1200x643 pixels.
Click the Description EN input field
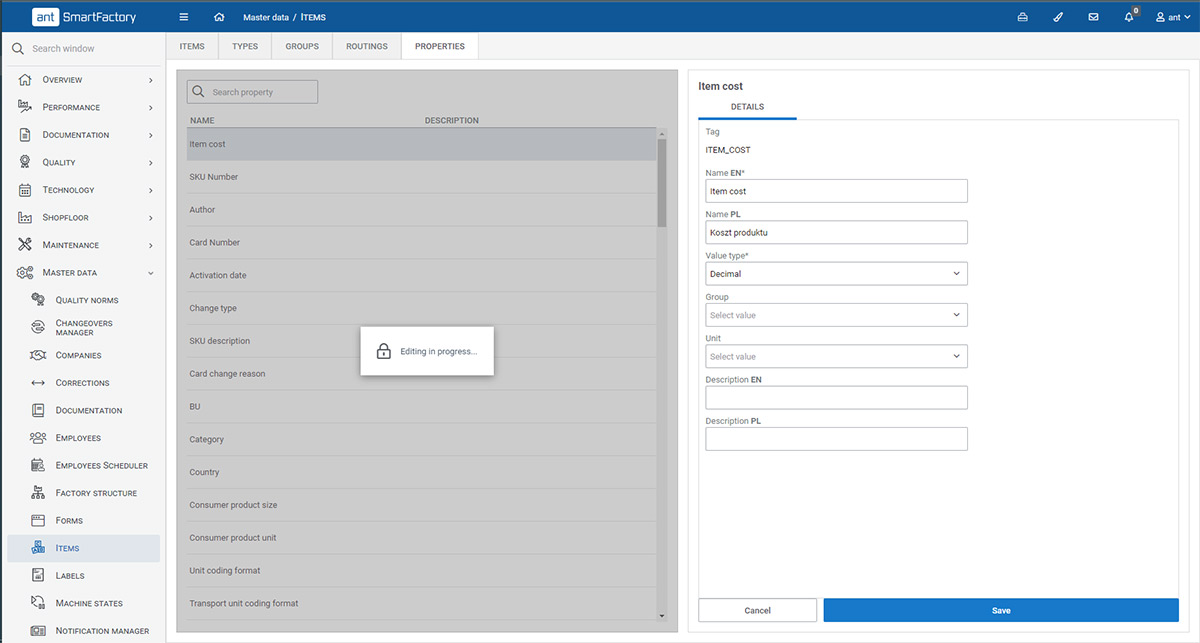point(836,397)
